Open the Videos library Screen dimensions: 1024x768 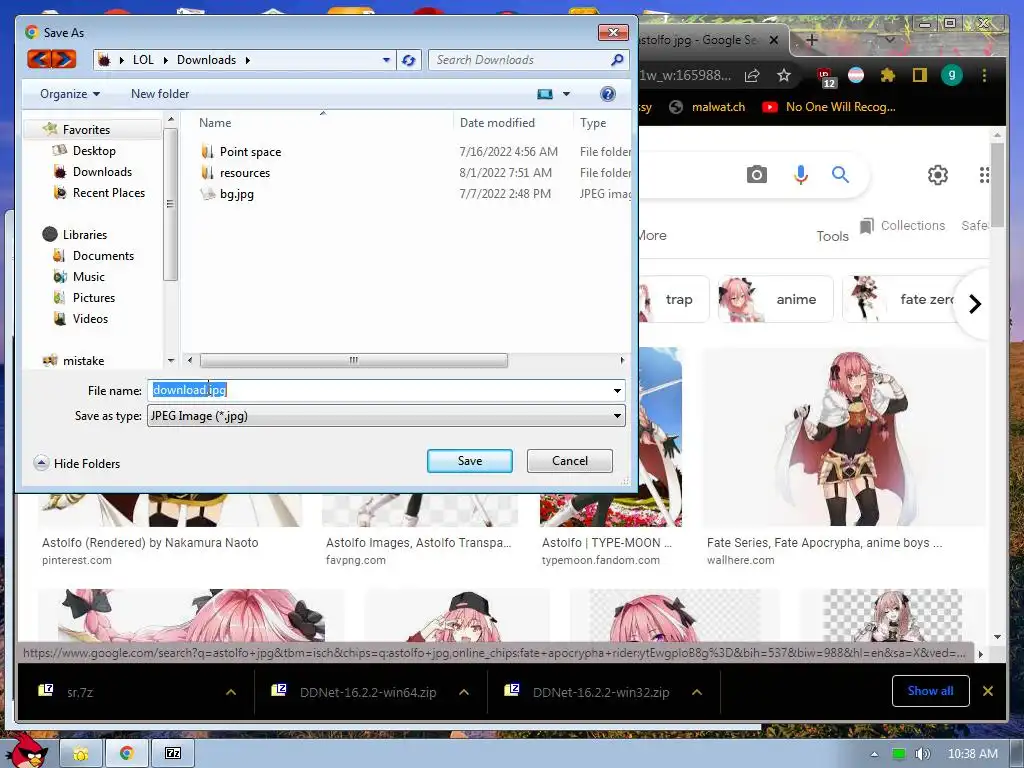[90, 319]
